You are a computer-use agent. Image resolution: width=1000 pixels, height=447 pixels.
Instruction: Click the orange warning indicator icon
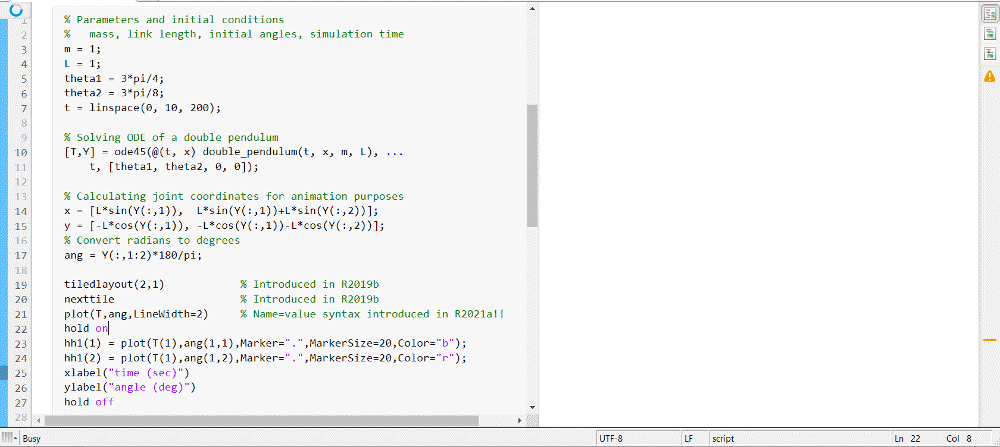click(x=989, y=75)
